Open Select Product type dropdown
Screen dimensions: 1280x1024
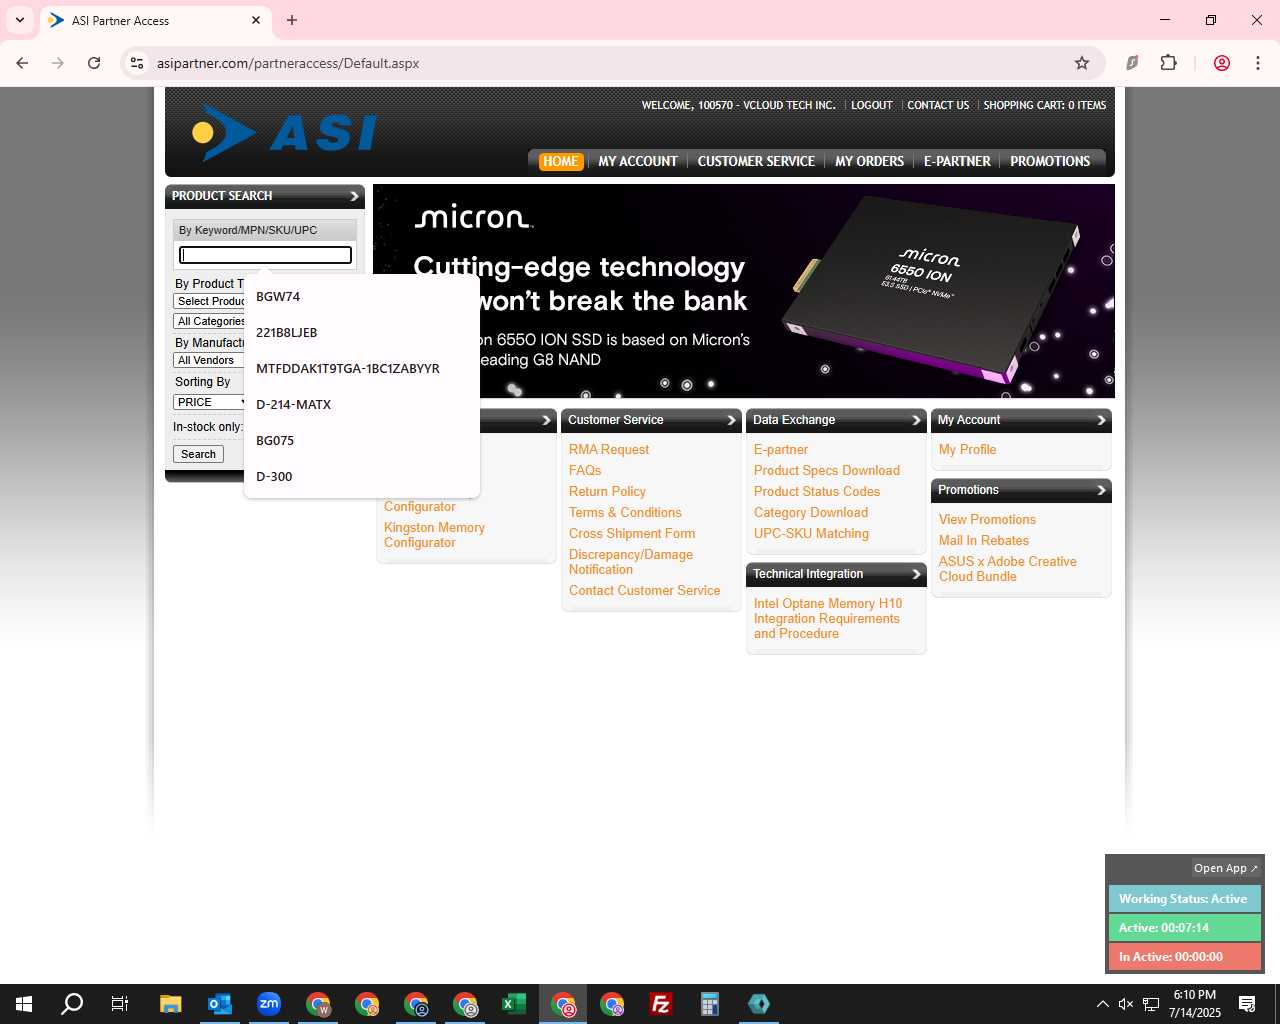tap(210, 301)
